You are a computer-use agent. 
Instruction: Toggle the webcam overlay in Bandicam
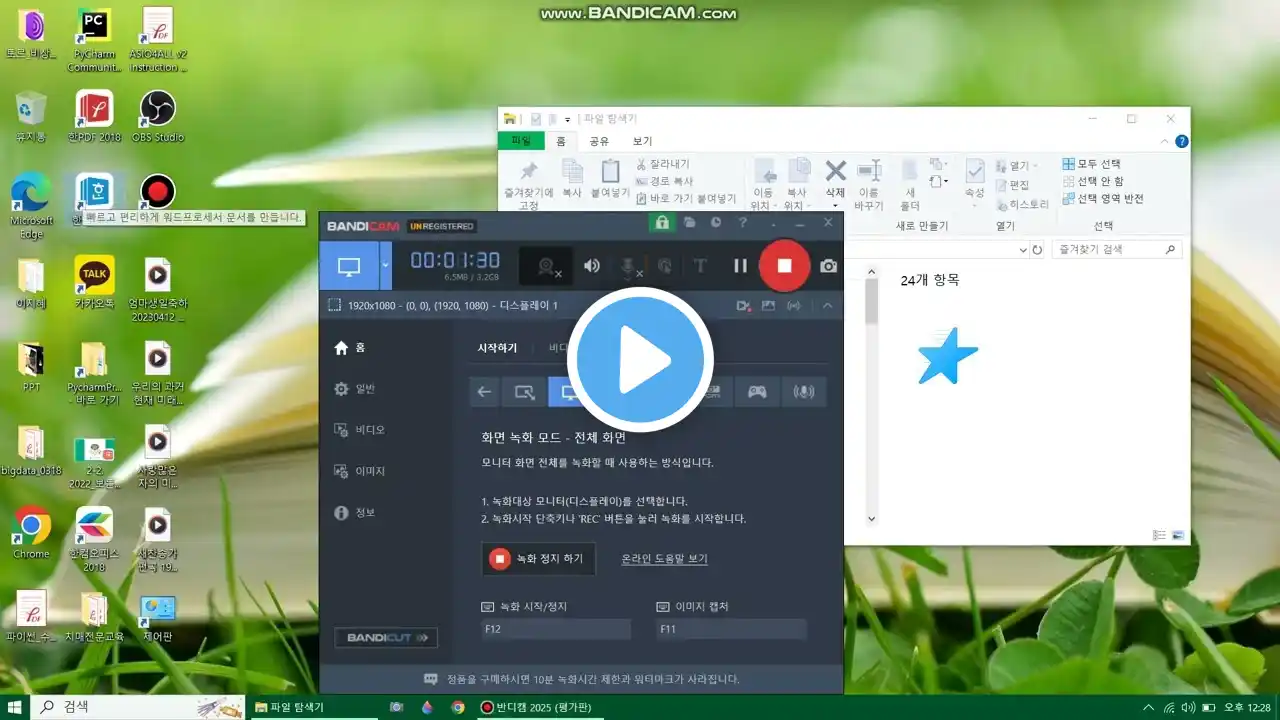547,266
